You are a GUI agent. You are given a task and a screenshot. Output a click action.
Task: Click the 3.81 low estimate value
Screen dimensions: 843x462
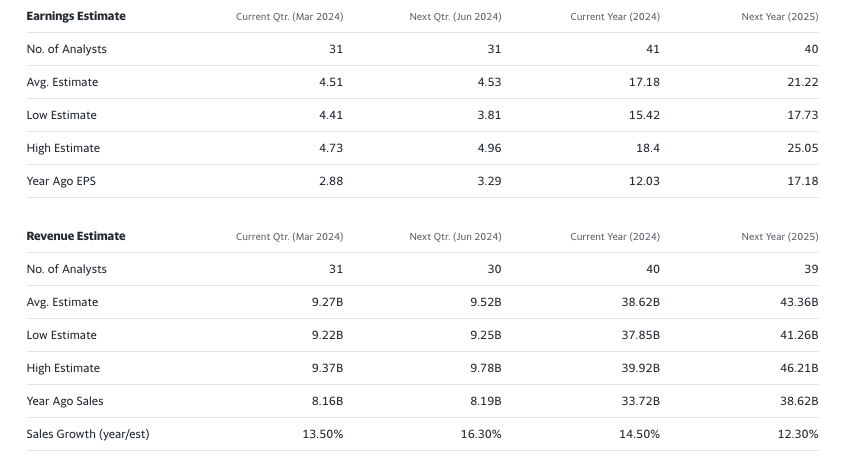coord(489,115)
